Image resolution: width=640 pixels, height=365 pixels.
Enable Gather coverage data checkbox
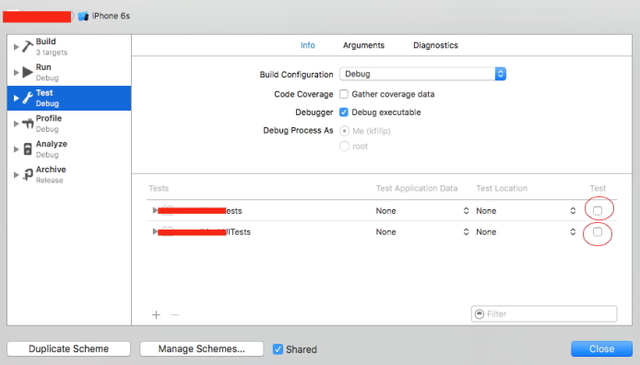pyautogui.click(x=344, y=94)
